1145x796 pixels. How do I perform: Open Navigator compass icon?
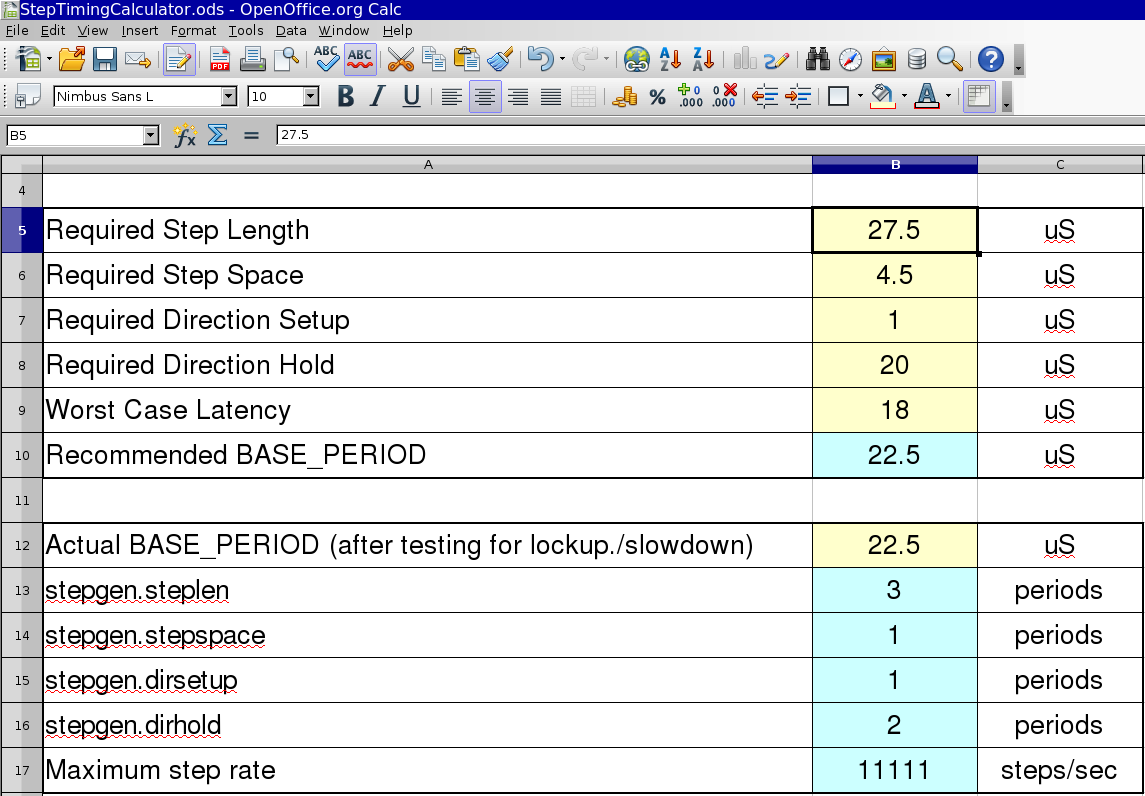[850, 59]
